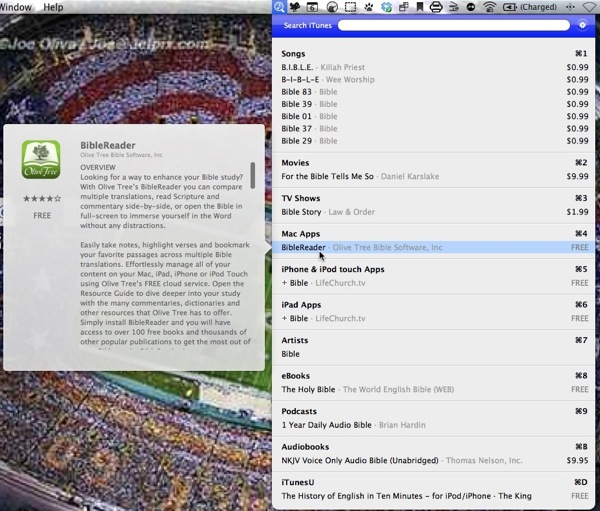Click the $1.99 price for Bible Story

577,212
